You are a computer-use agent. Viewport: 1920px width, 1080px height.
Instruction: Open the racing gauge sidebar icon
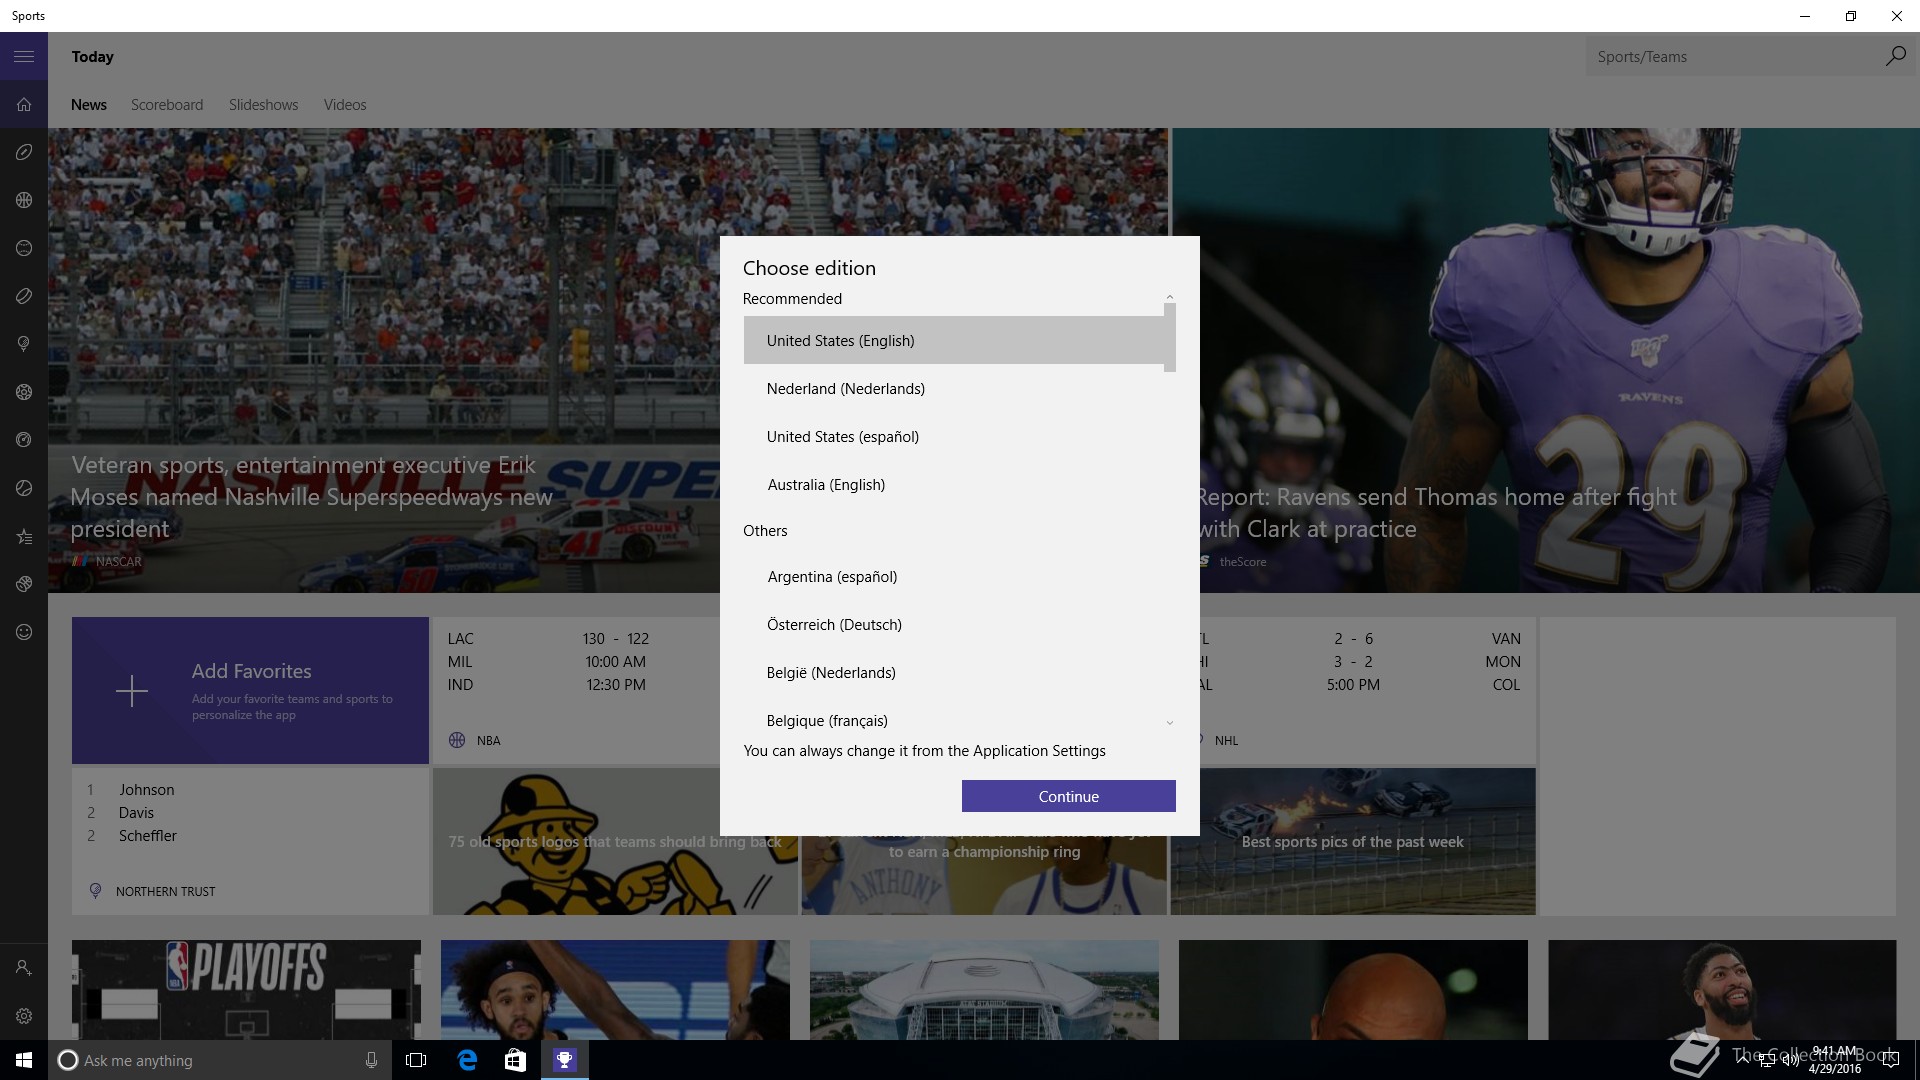pyautogui.click(x=24, y=440)
